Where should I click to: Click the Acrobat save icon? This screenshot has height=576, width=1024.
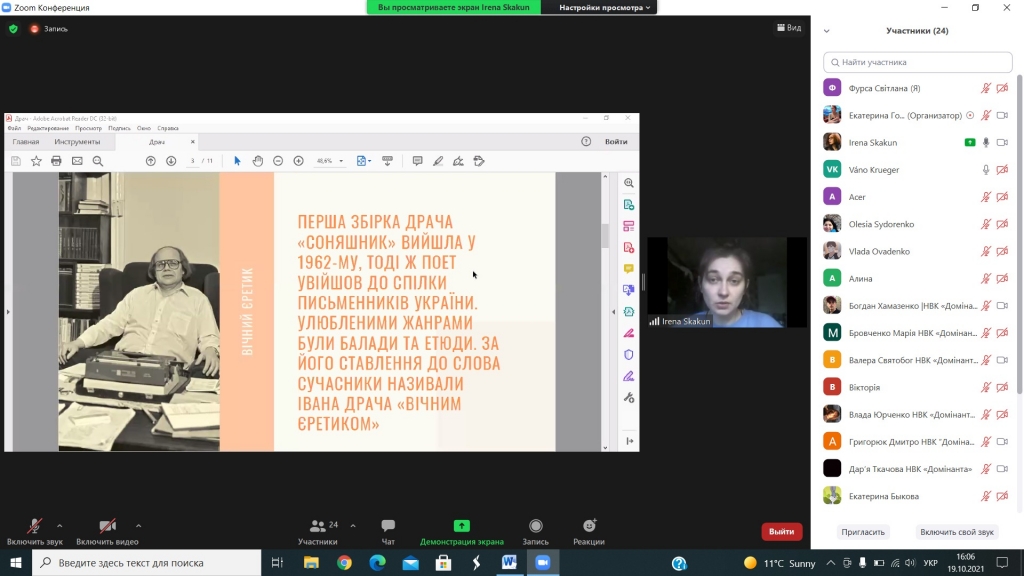click(16, 161)
